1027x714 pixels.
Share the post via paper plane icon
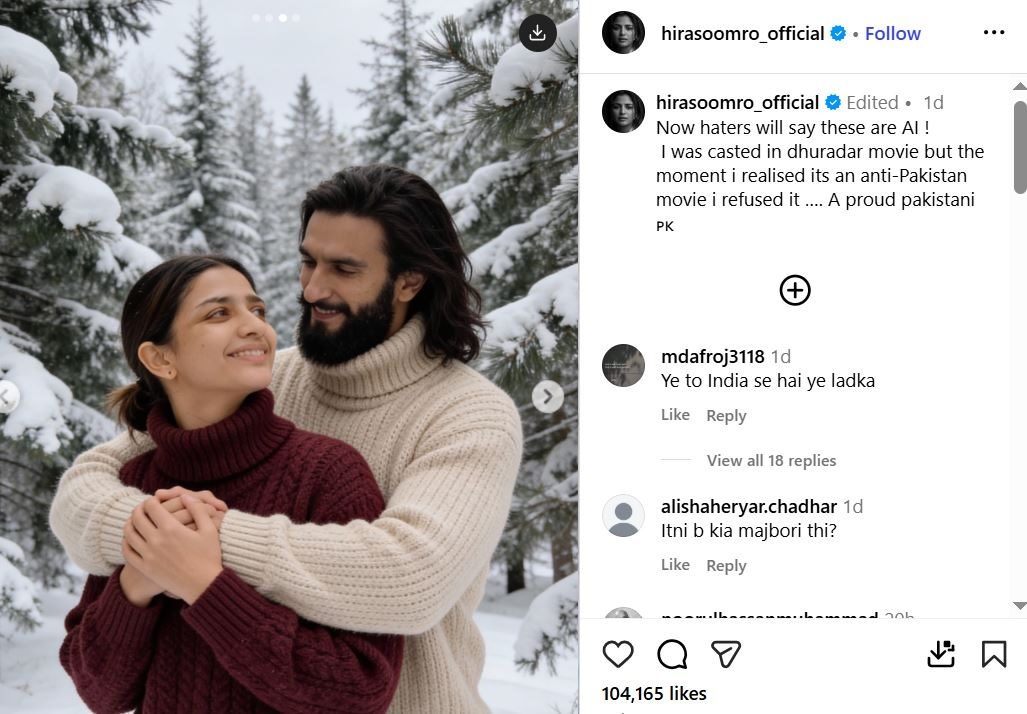click(725, 654)
